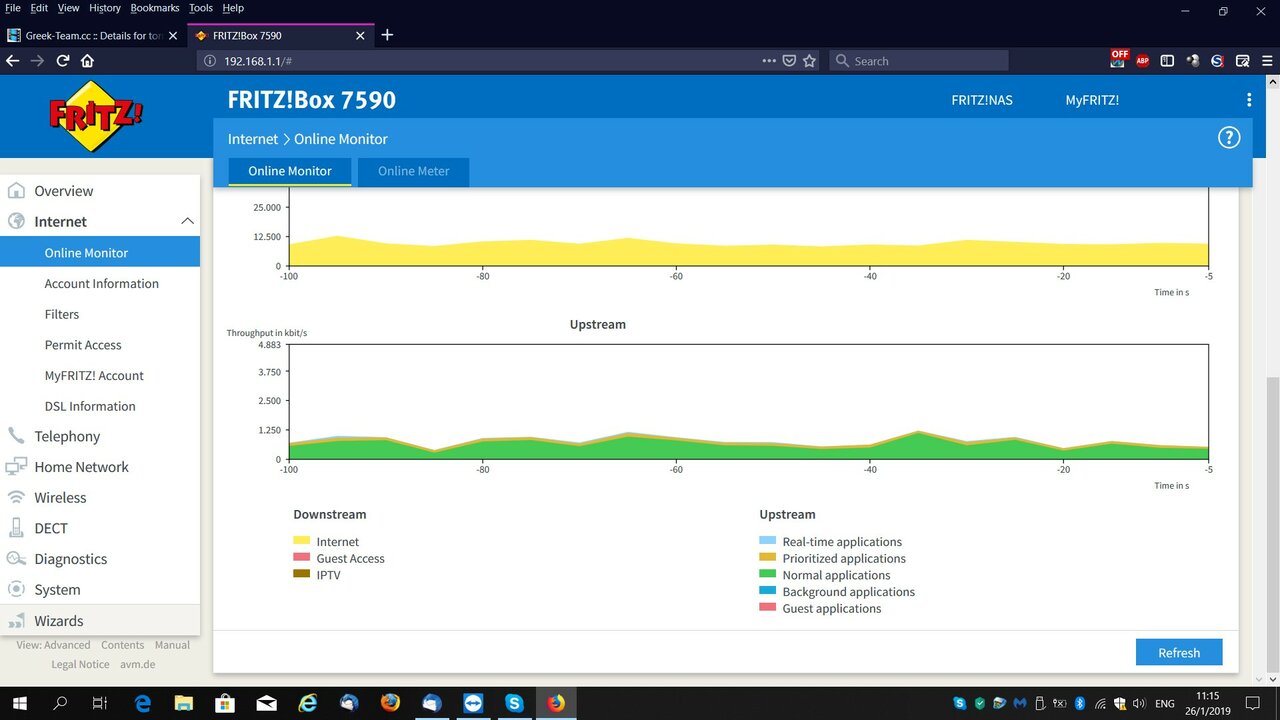
Task: Switch to the Greek-Team.cc browser tab
Action: (92, 35)
